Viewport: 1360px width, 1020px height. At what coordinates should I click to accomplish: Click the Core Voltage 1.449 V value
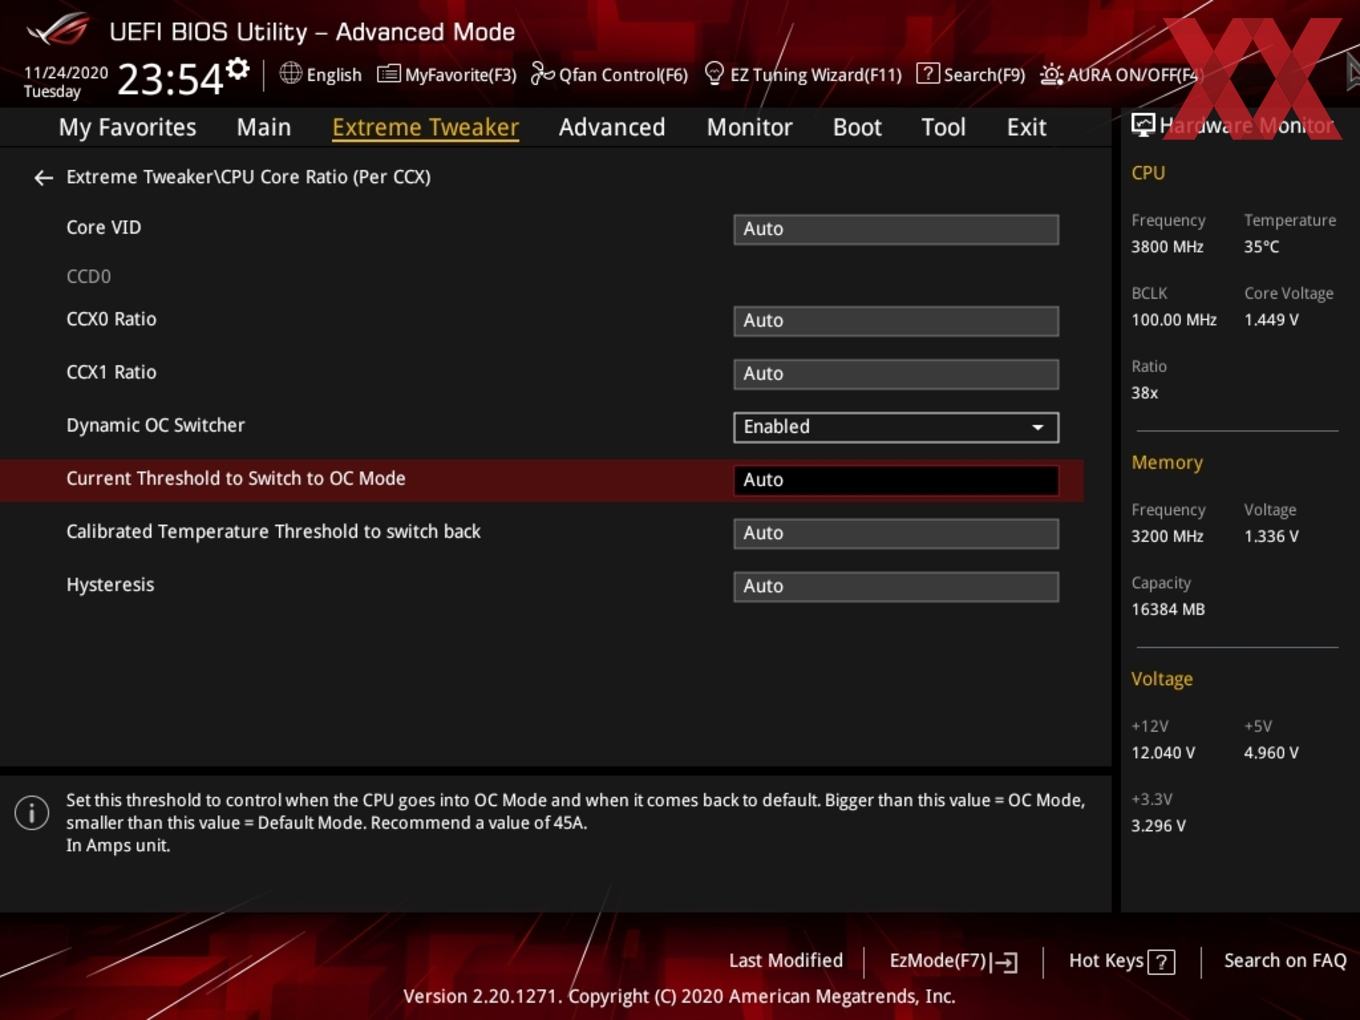(1271, 320)
